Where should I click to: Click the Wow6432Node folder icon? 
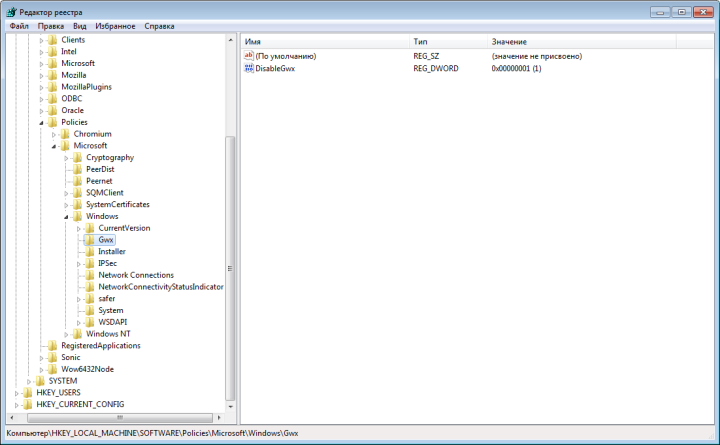(x=53, y=369)
